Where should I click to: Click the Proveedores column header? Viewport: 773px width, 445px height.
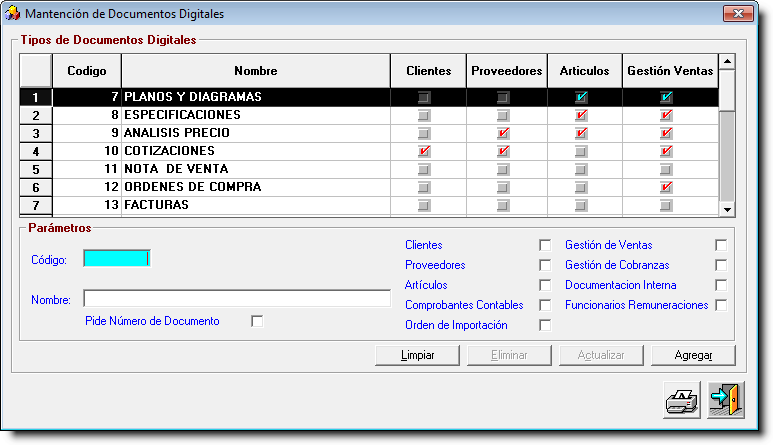pyautogui.click(x=507, y=71)
